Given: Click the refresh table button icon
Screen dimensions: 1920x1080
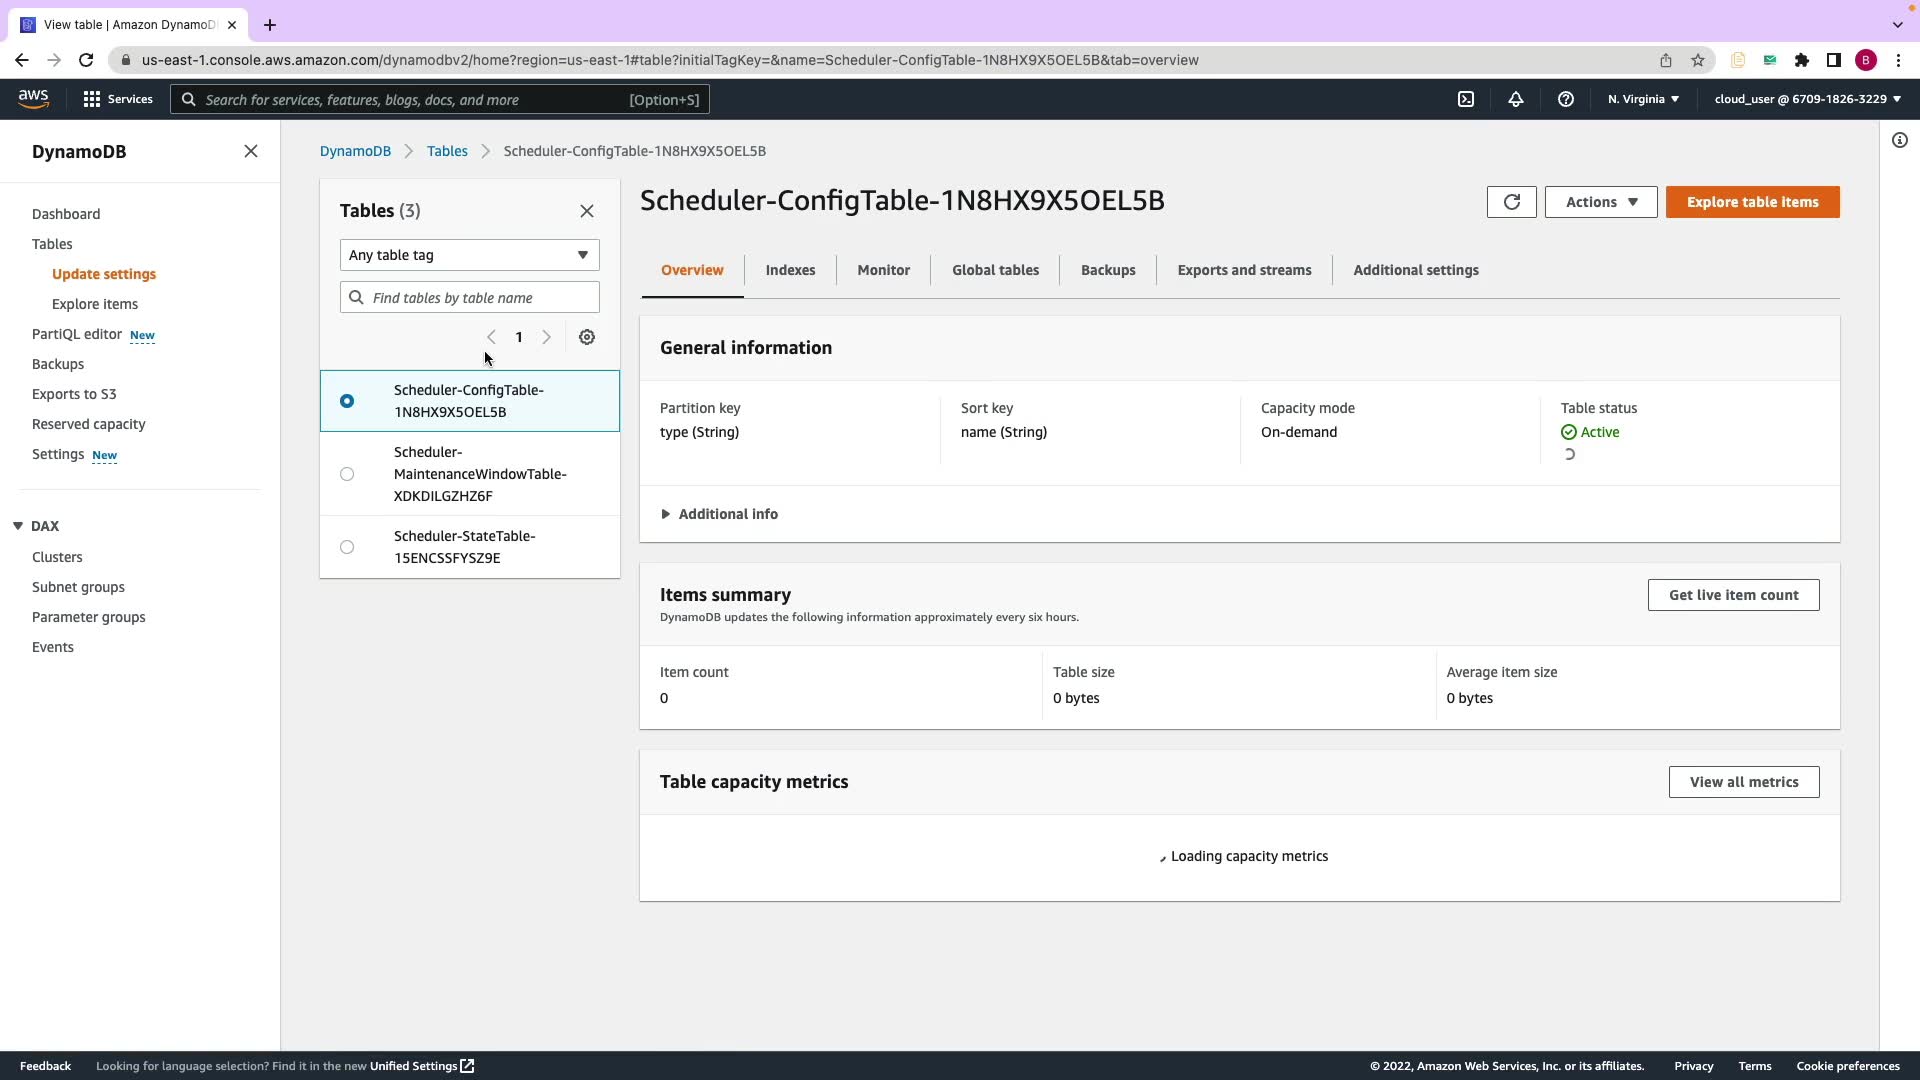Looking at the screenshot, I should [x=1511, y=202].
